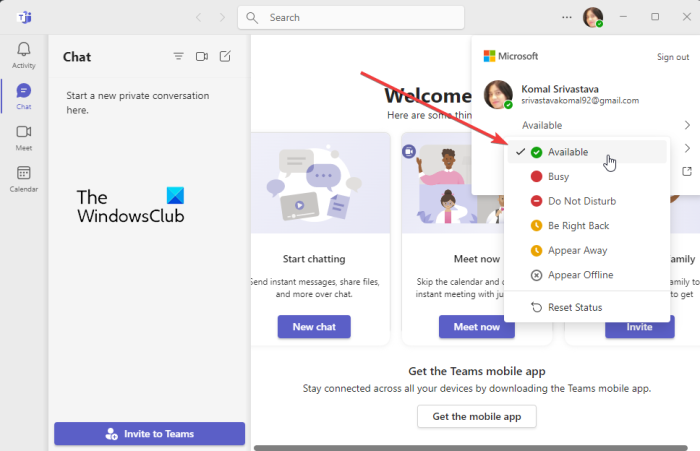This screenshot has height=451, width=700.
Task: Click the search magnifier icon
Action: point(252,17)
